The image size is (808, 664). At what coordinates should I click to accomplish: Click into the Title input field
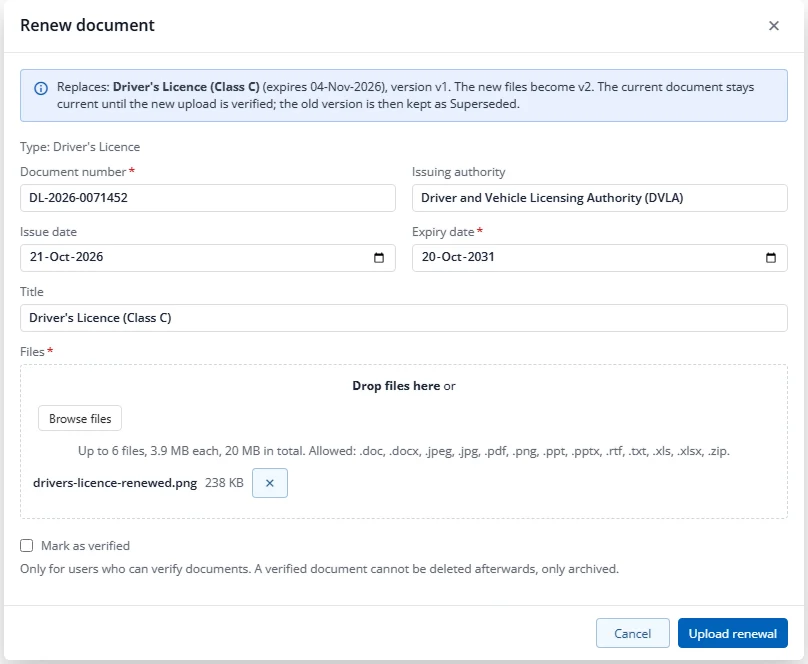[x=403, y=318]
